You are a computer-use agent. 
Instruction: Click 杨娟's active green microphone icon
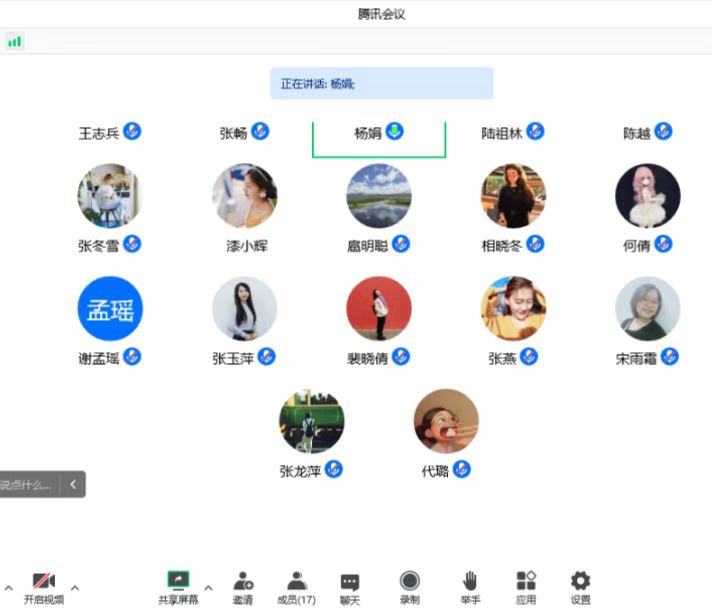coord(395,131)
